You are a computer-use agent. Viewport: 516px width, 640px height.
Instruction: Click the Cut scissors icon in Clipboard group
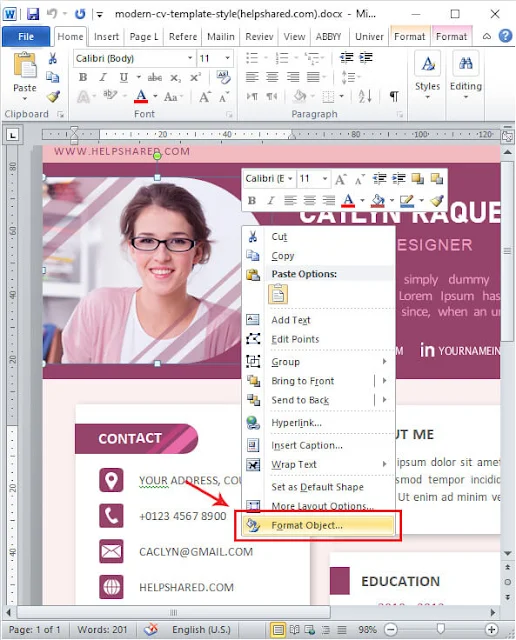click(x=53, y=58)
